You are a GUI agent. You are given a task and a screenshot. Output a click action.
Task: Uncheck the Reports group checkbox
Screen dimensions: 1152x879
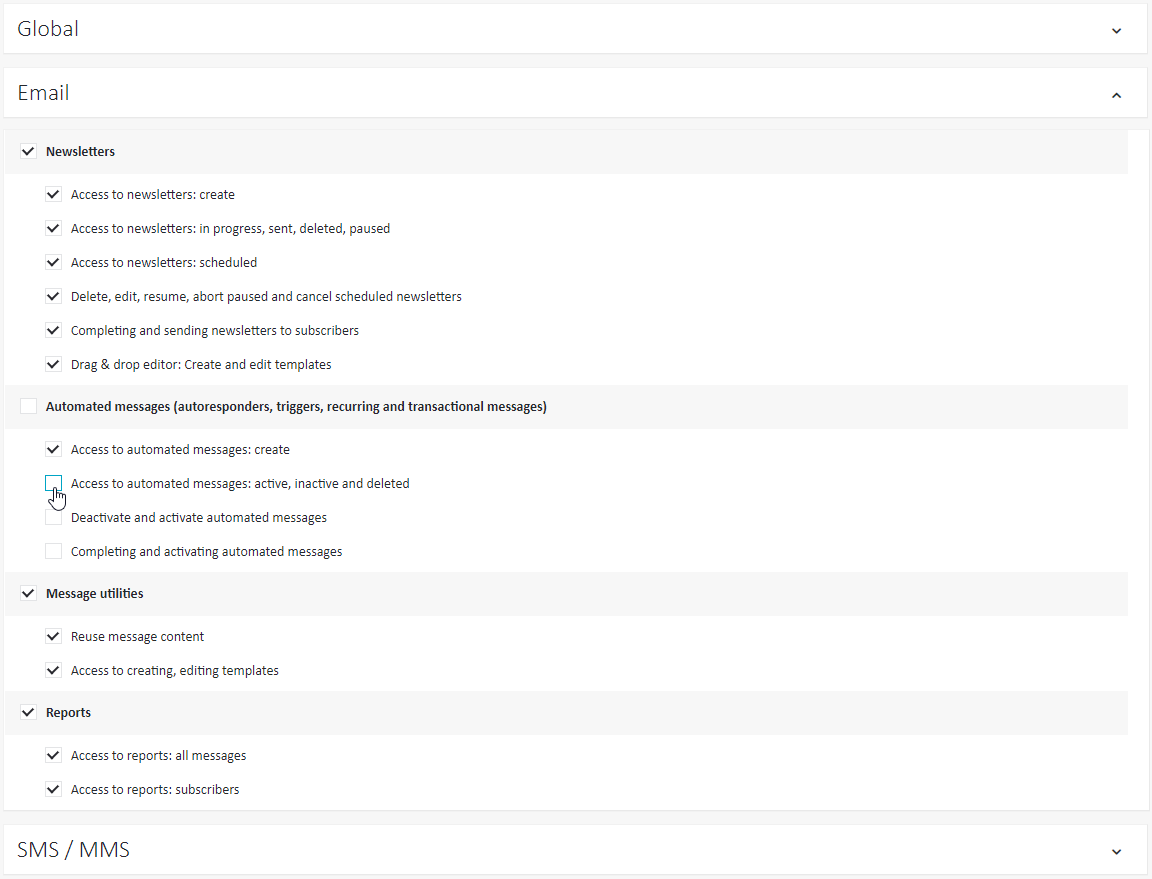(29, 712)
